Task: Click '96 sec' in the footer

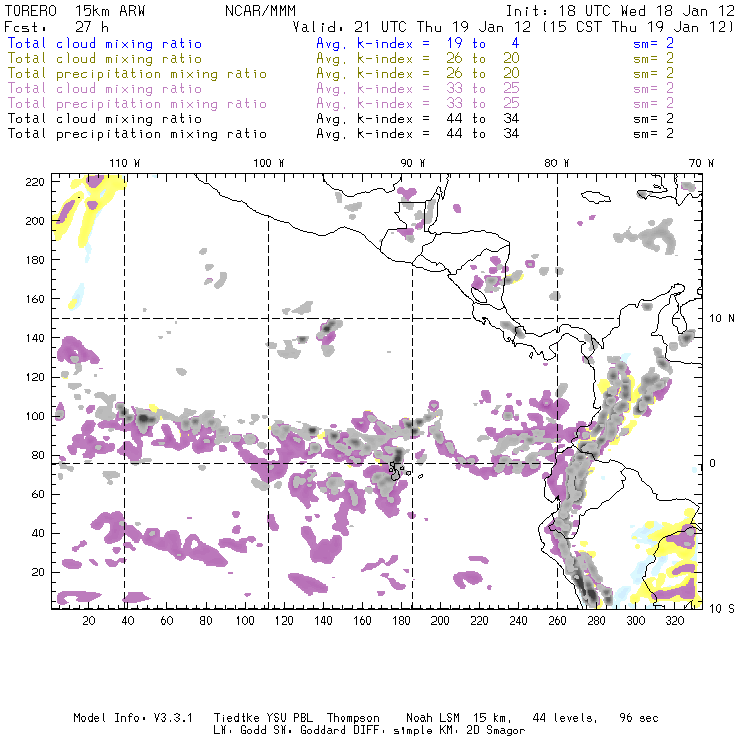Action: pyautogui.click(x=639, y=718)
